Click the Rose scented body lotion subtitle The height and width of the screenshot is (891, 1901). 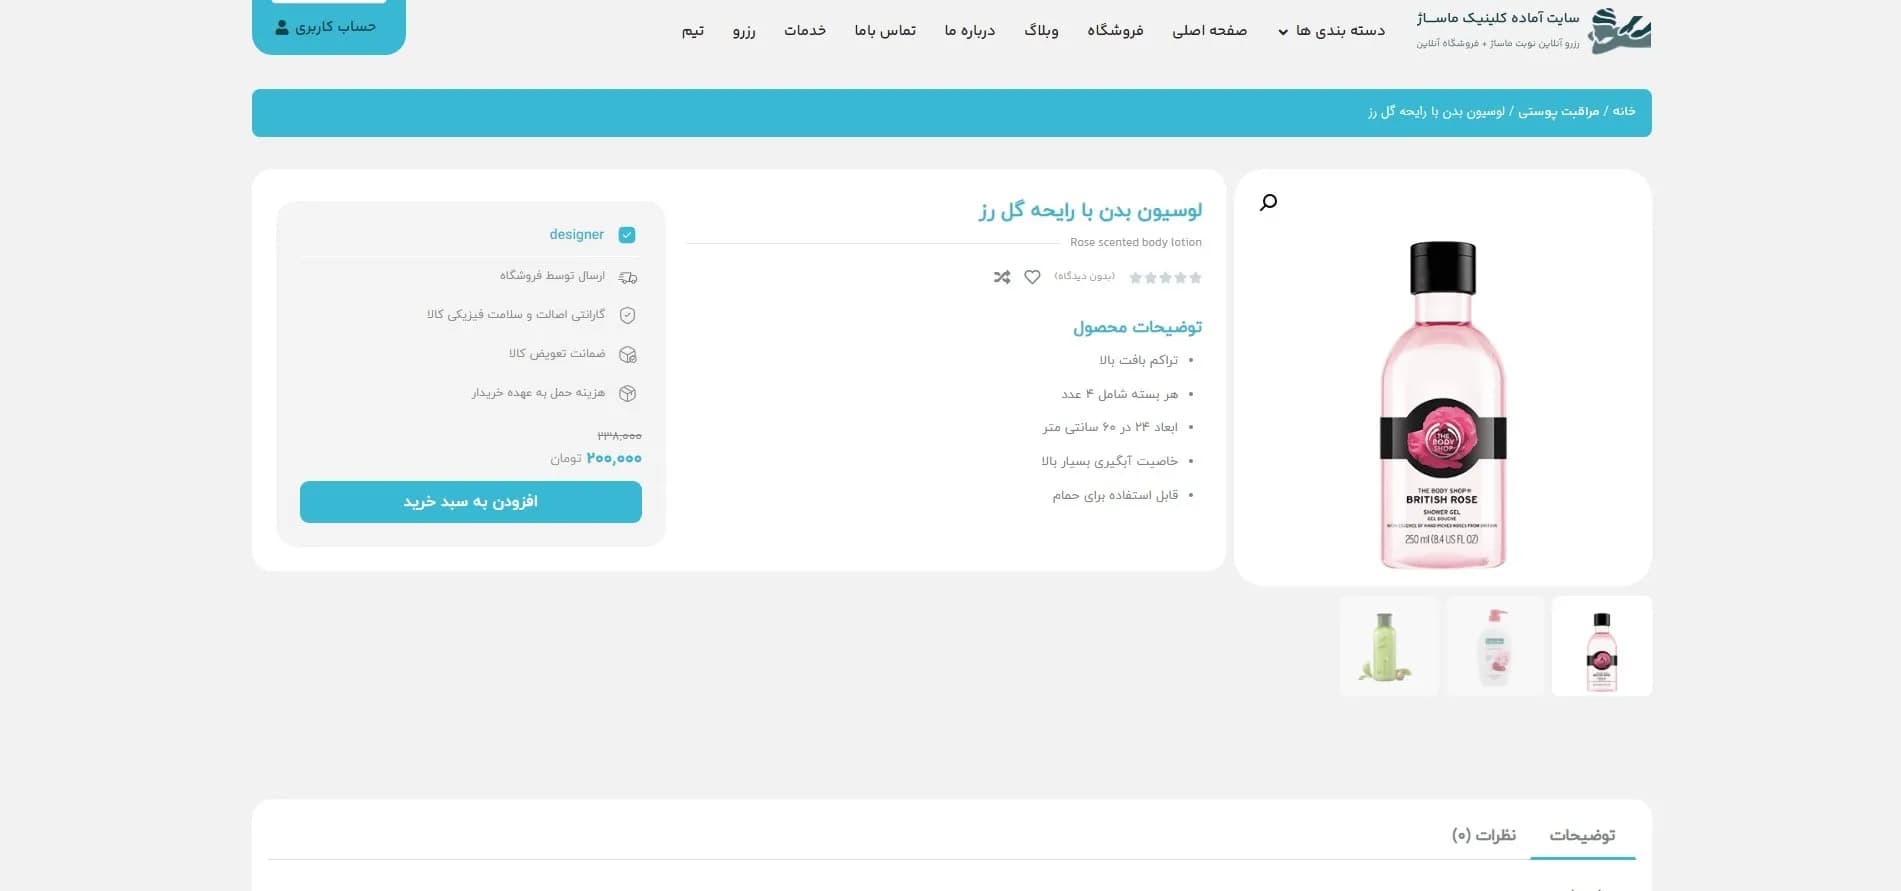pyautogui.click(x=1136, y=242)
